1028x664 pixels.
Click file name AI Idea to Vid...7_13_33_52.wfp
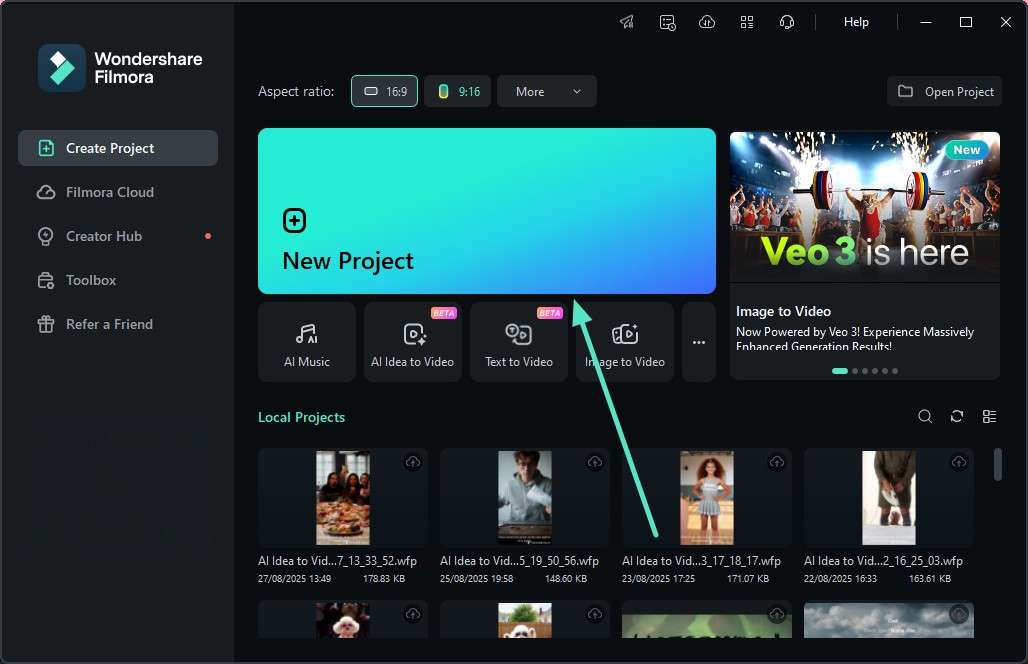pos(338,561)
